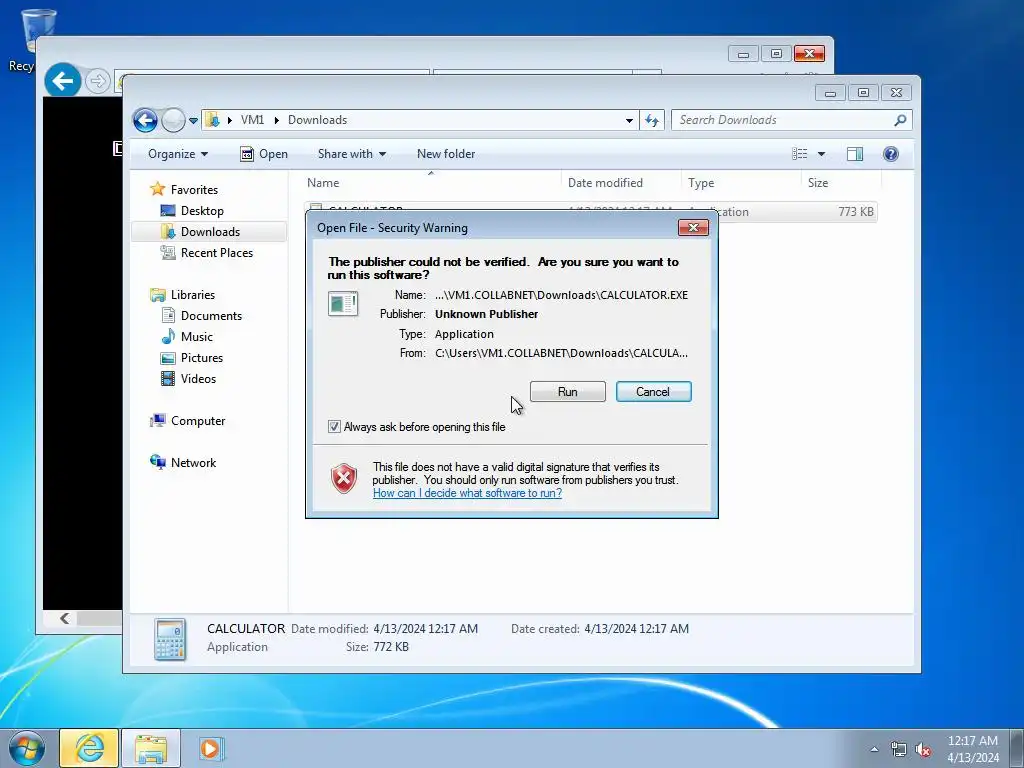Select Libraries in navigation pane
This screenshot has width=1024, height=768.
[x=193, y=295]
